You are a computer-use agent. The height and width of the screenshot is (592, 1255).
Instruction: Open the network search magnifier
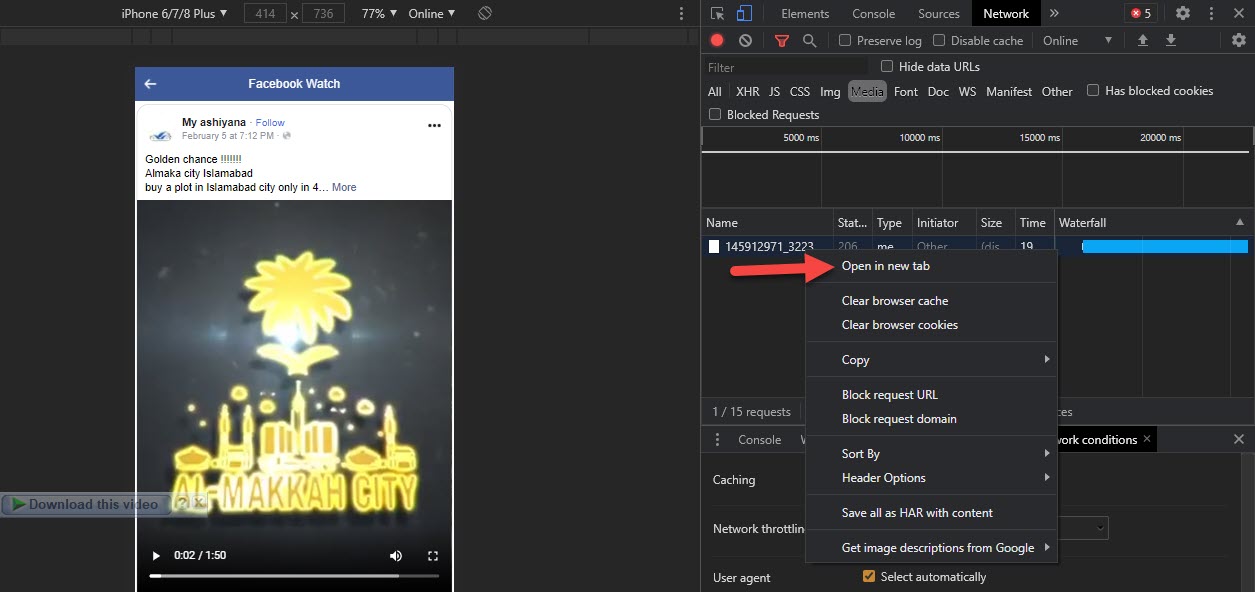(810, 41)
